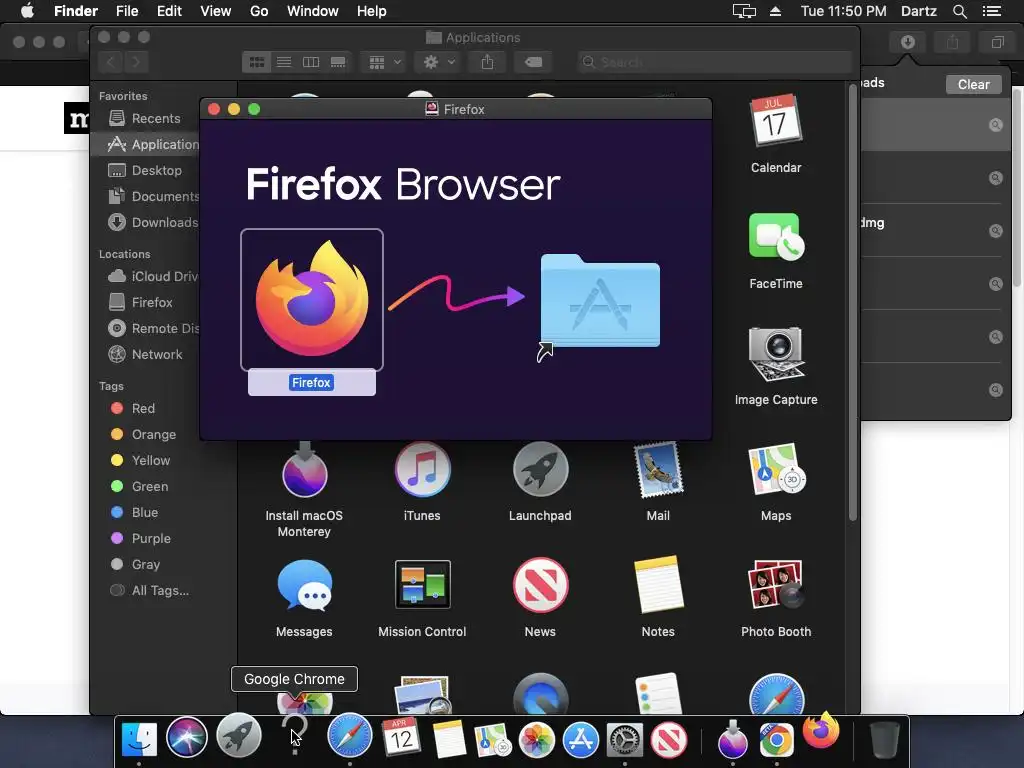Open the Notes icon in the Dock
The height and width of the screenshot is (768, 1024).
click(449, 739)
